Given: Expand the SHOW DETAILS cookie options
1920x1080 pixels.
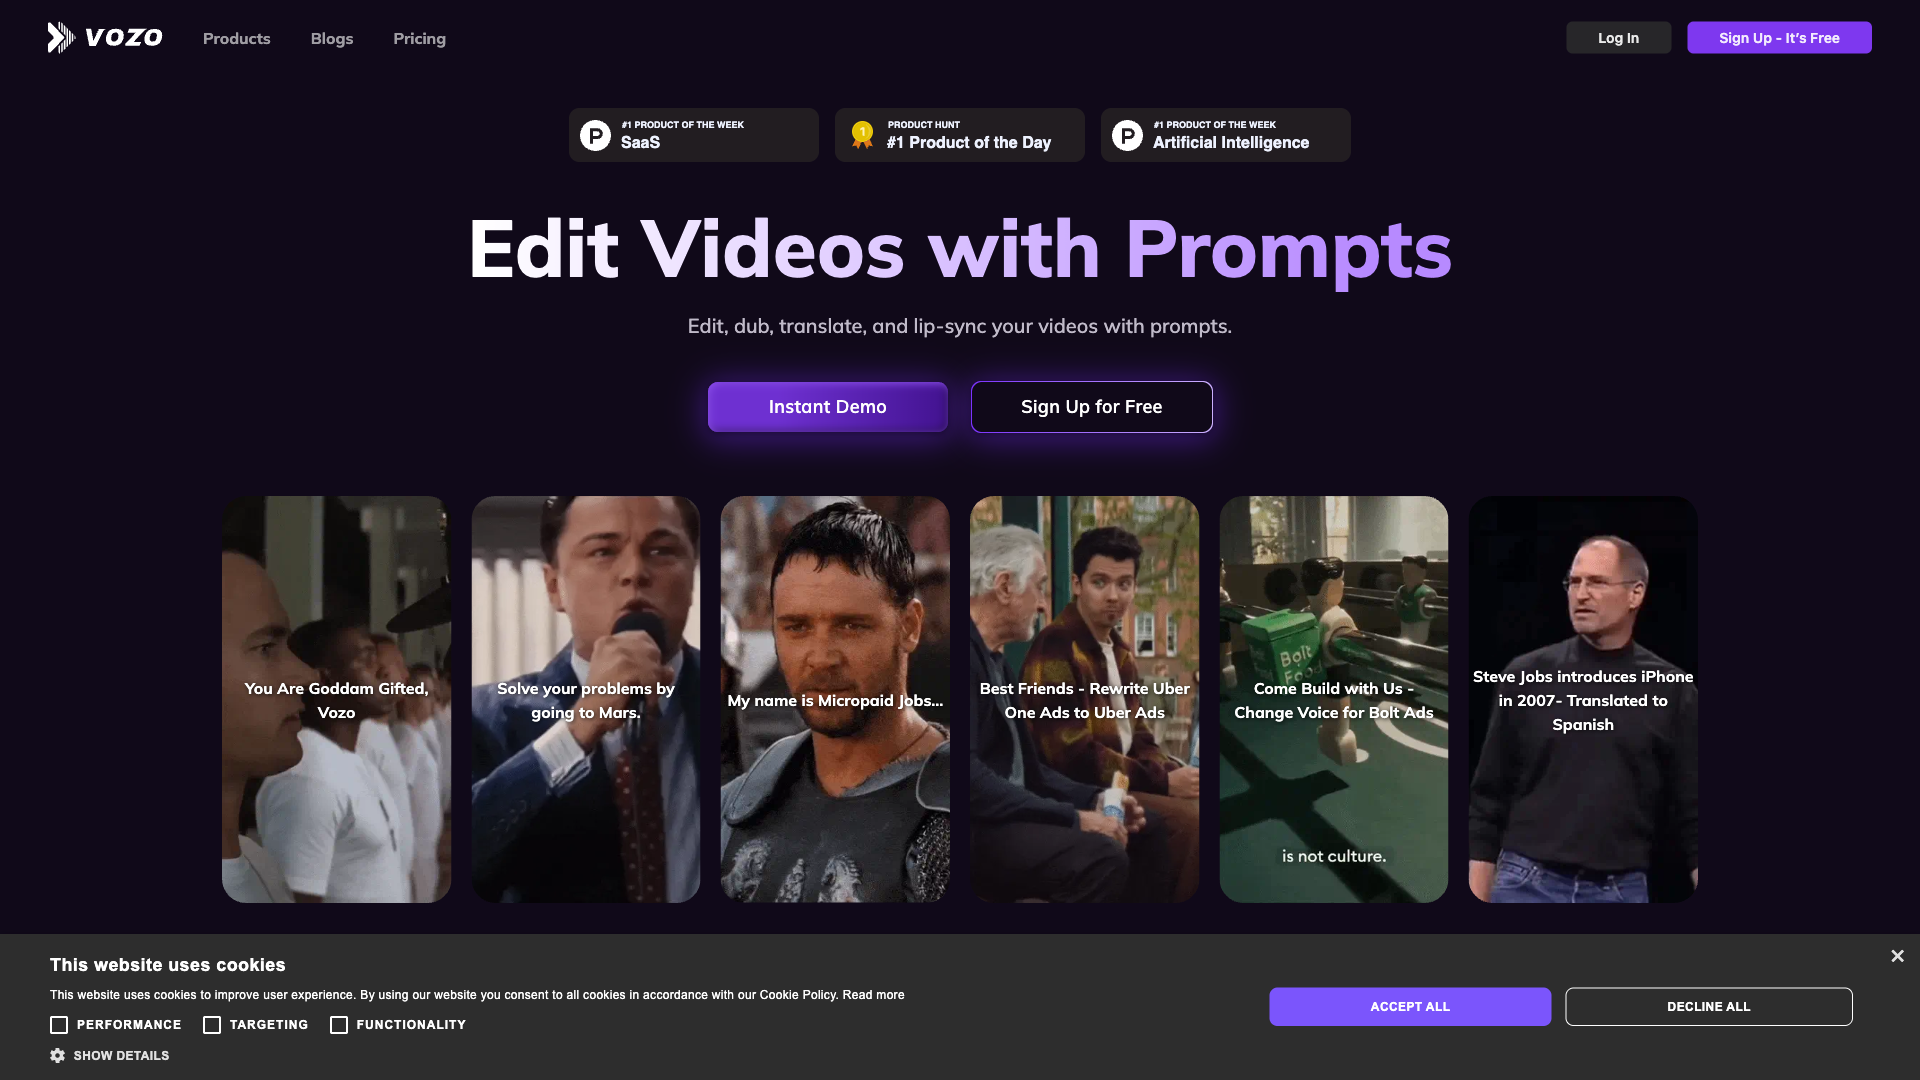Looking at the screenshot, I should pos(109,1055).
